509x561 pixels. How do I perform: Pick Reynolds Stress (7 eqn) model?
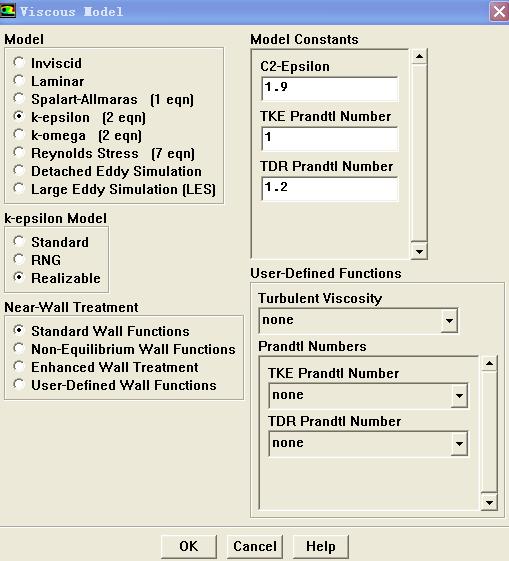tap(19, 153)
